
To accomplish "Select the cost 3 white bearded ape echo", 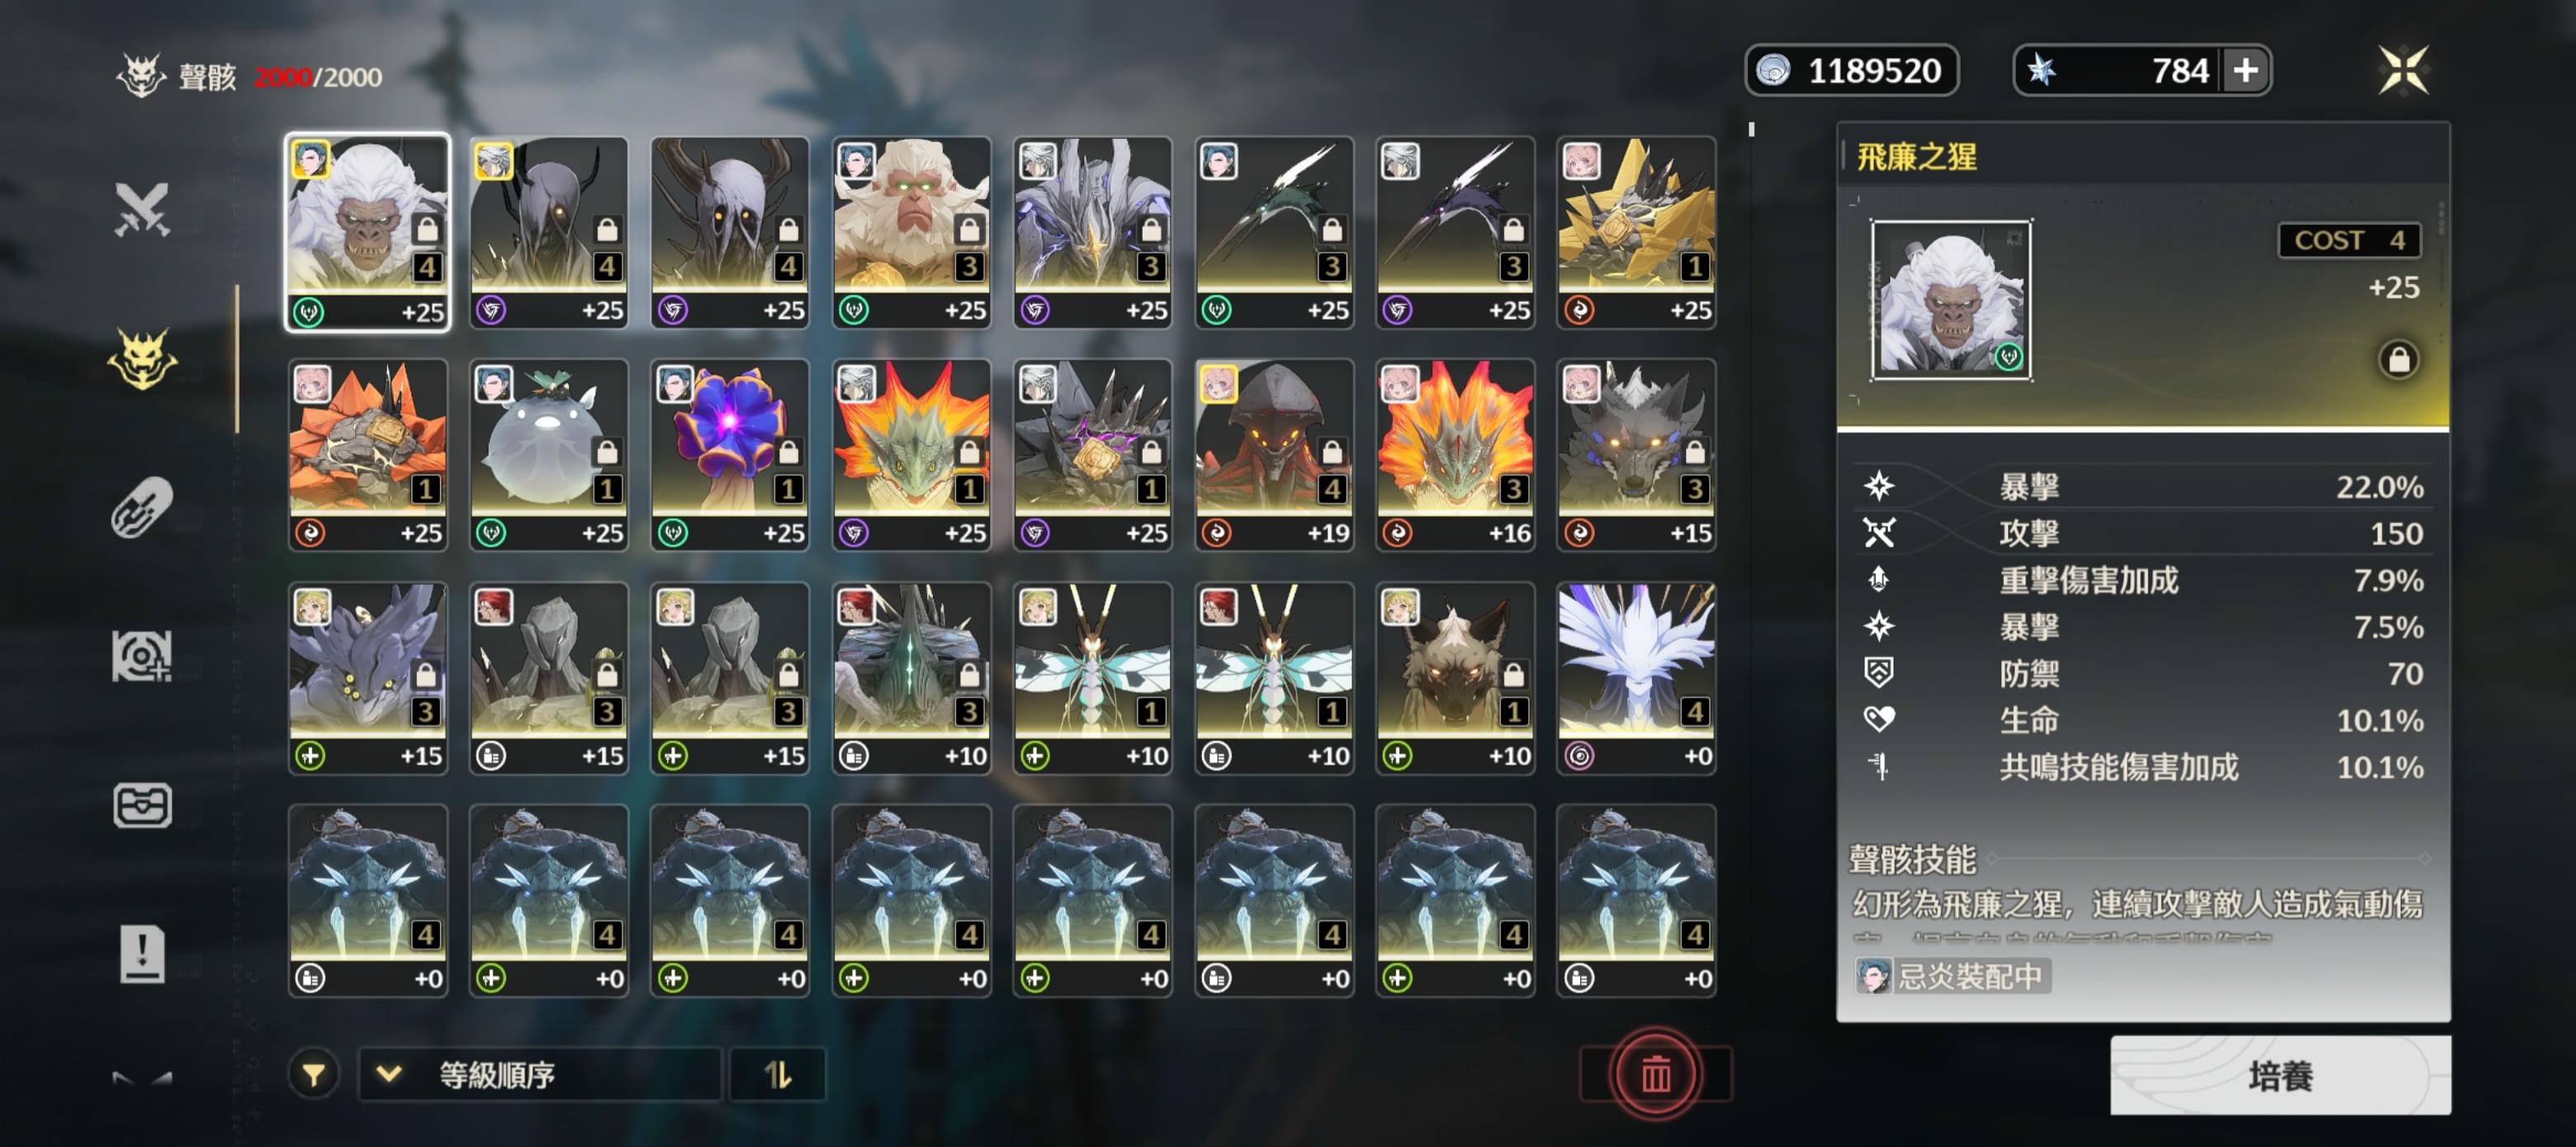I will pos(912,232).
